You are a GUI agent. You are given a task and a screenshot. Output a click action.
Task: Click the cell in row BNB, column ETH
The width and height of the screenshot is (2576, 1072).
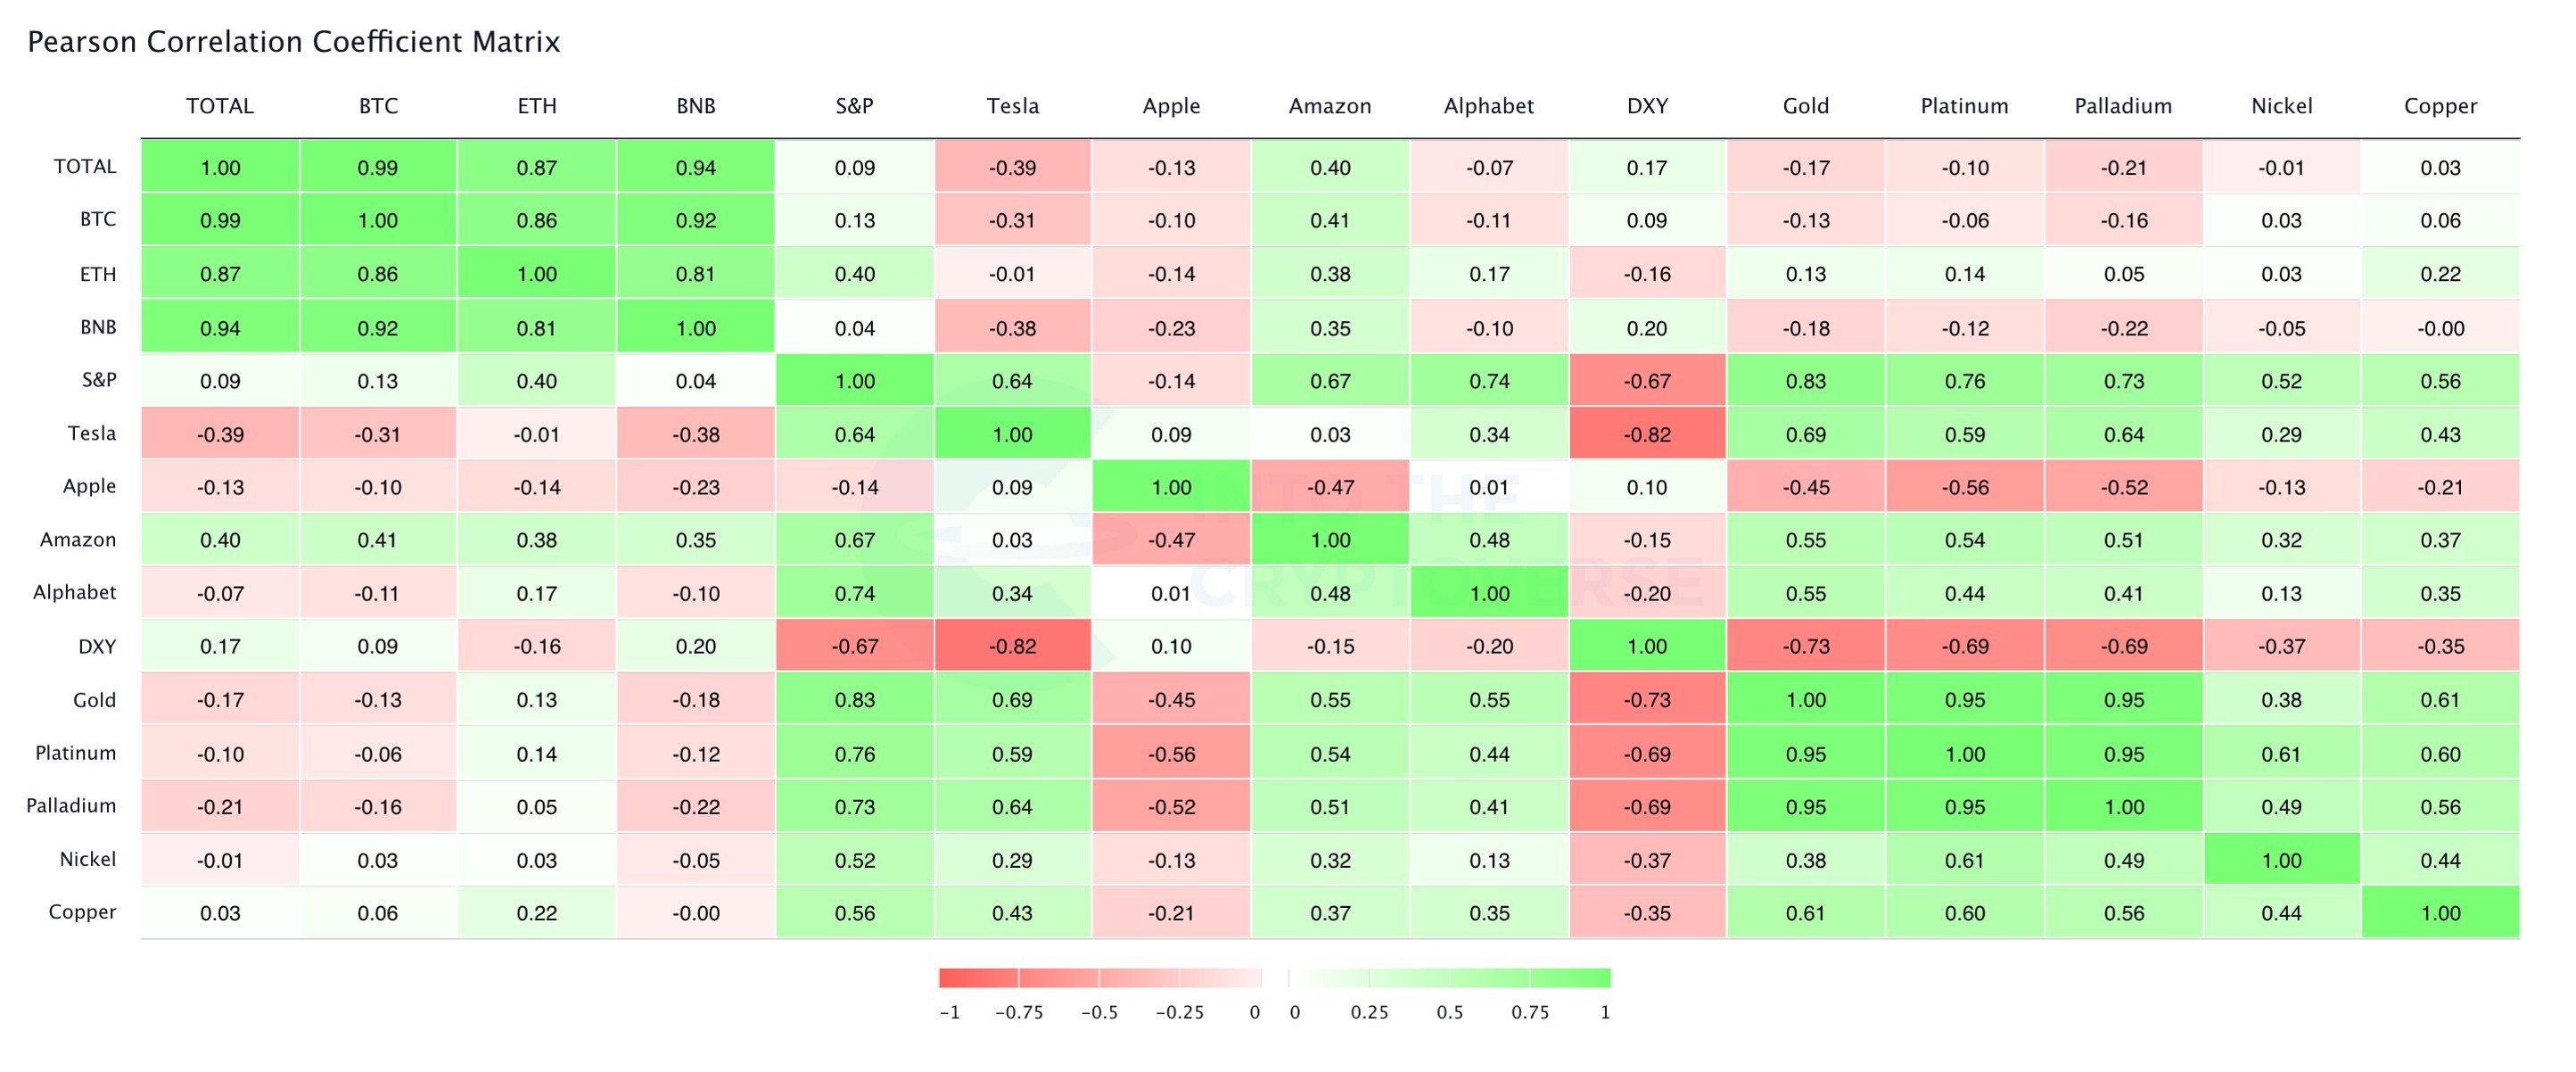pyautogui.click(x=537, y=328)
